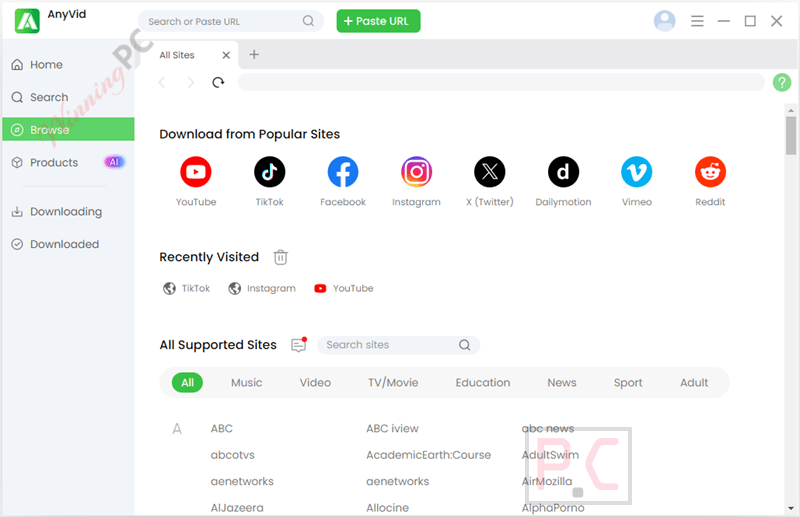Click the Paste URL button
This screenshot has height=517, width=800.
point(379,21)
